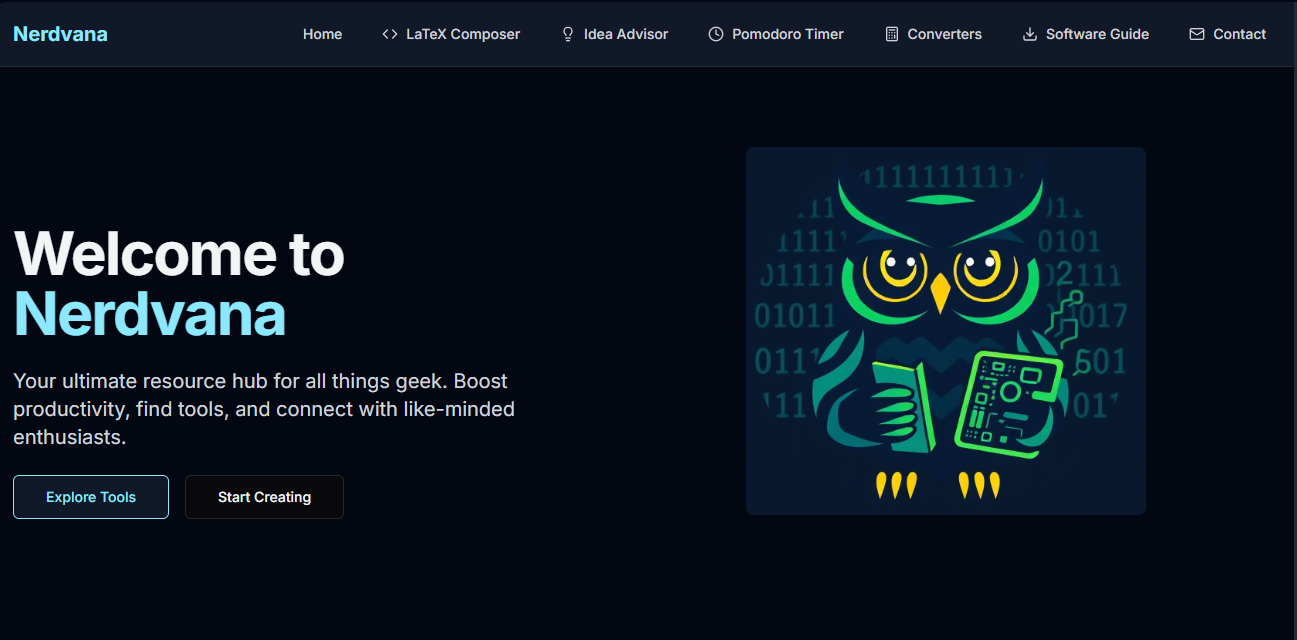Click the lightbulb icon for Idea Advisor
Screen dimensions: 1297x640
(568, 34)
